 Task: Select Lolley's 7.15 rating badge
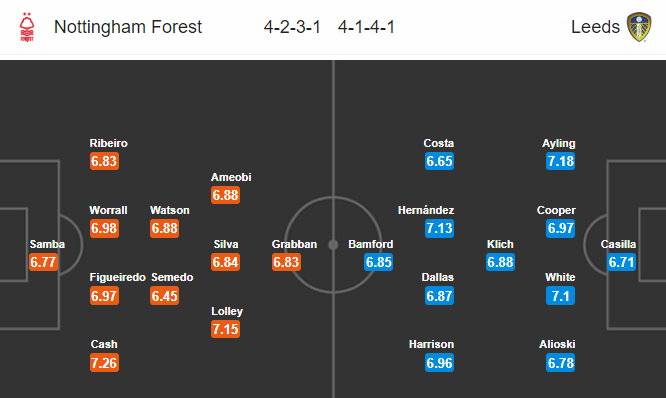pos(226,329)
